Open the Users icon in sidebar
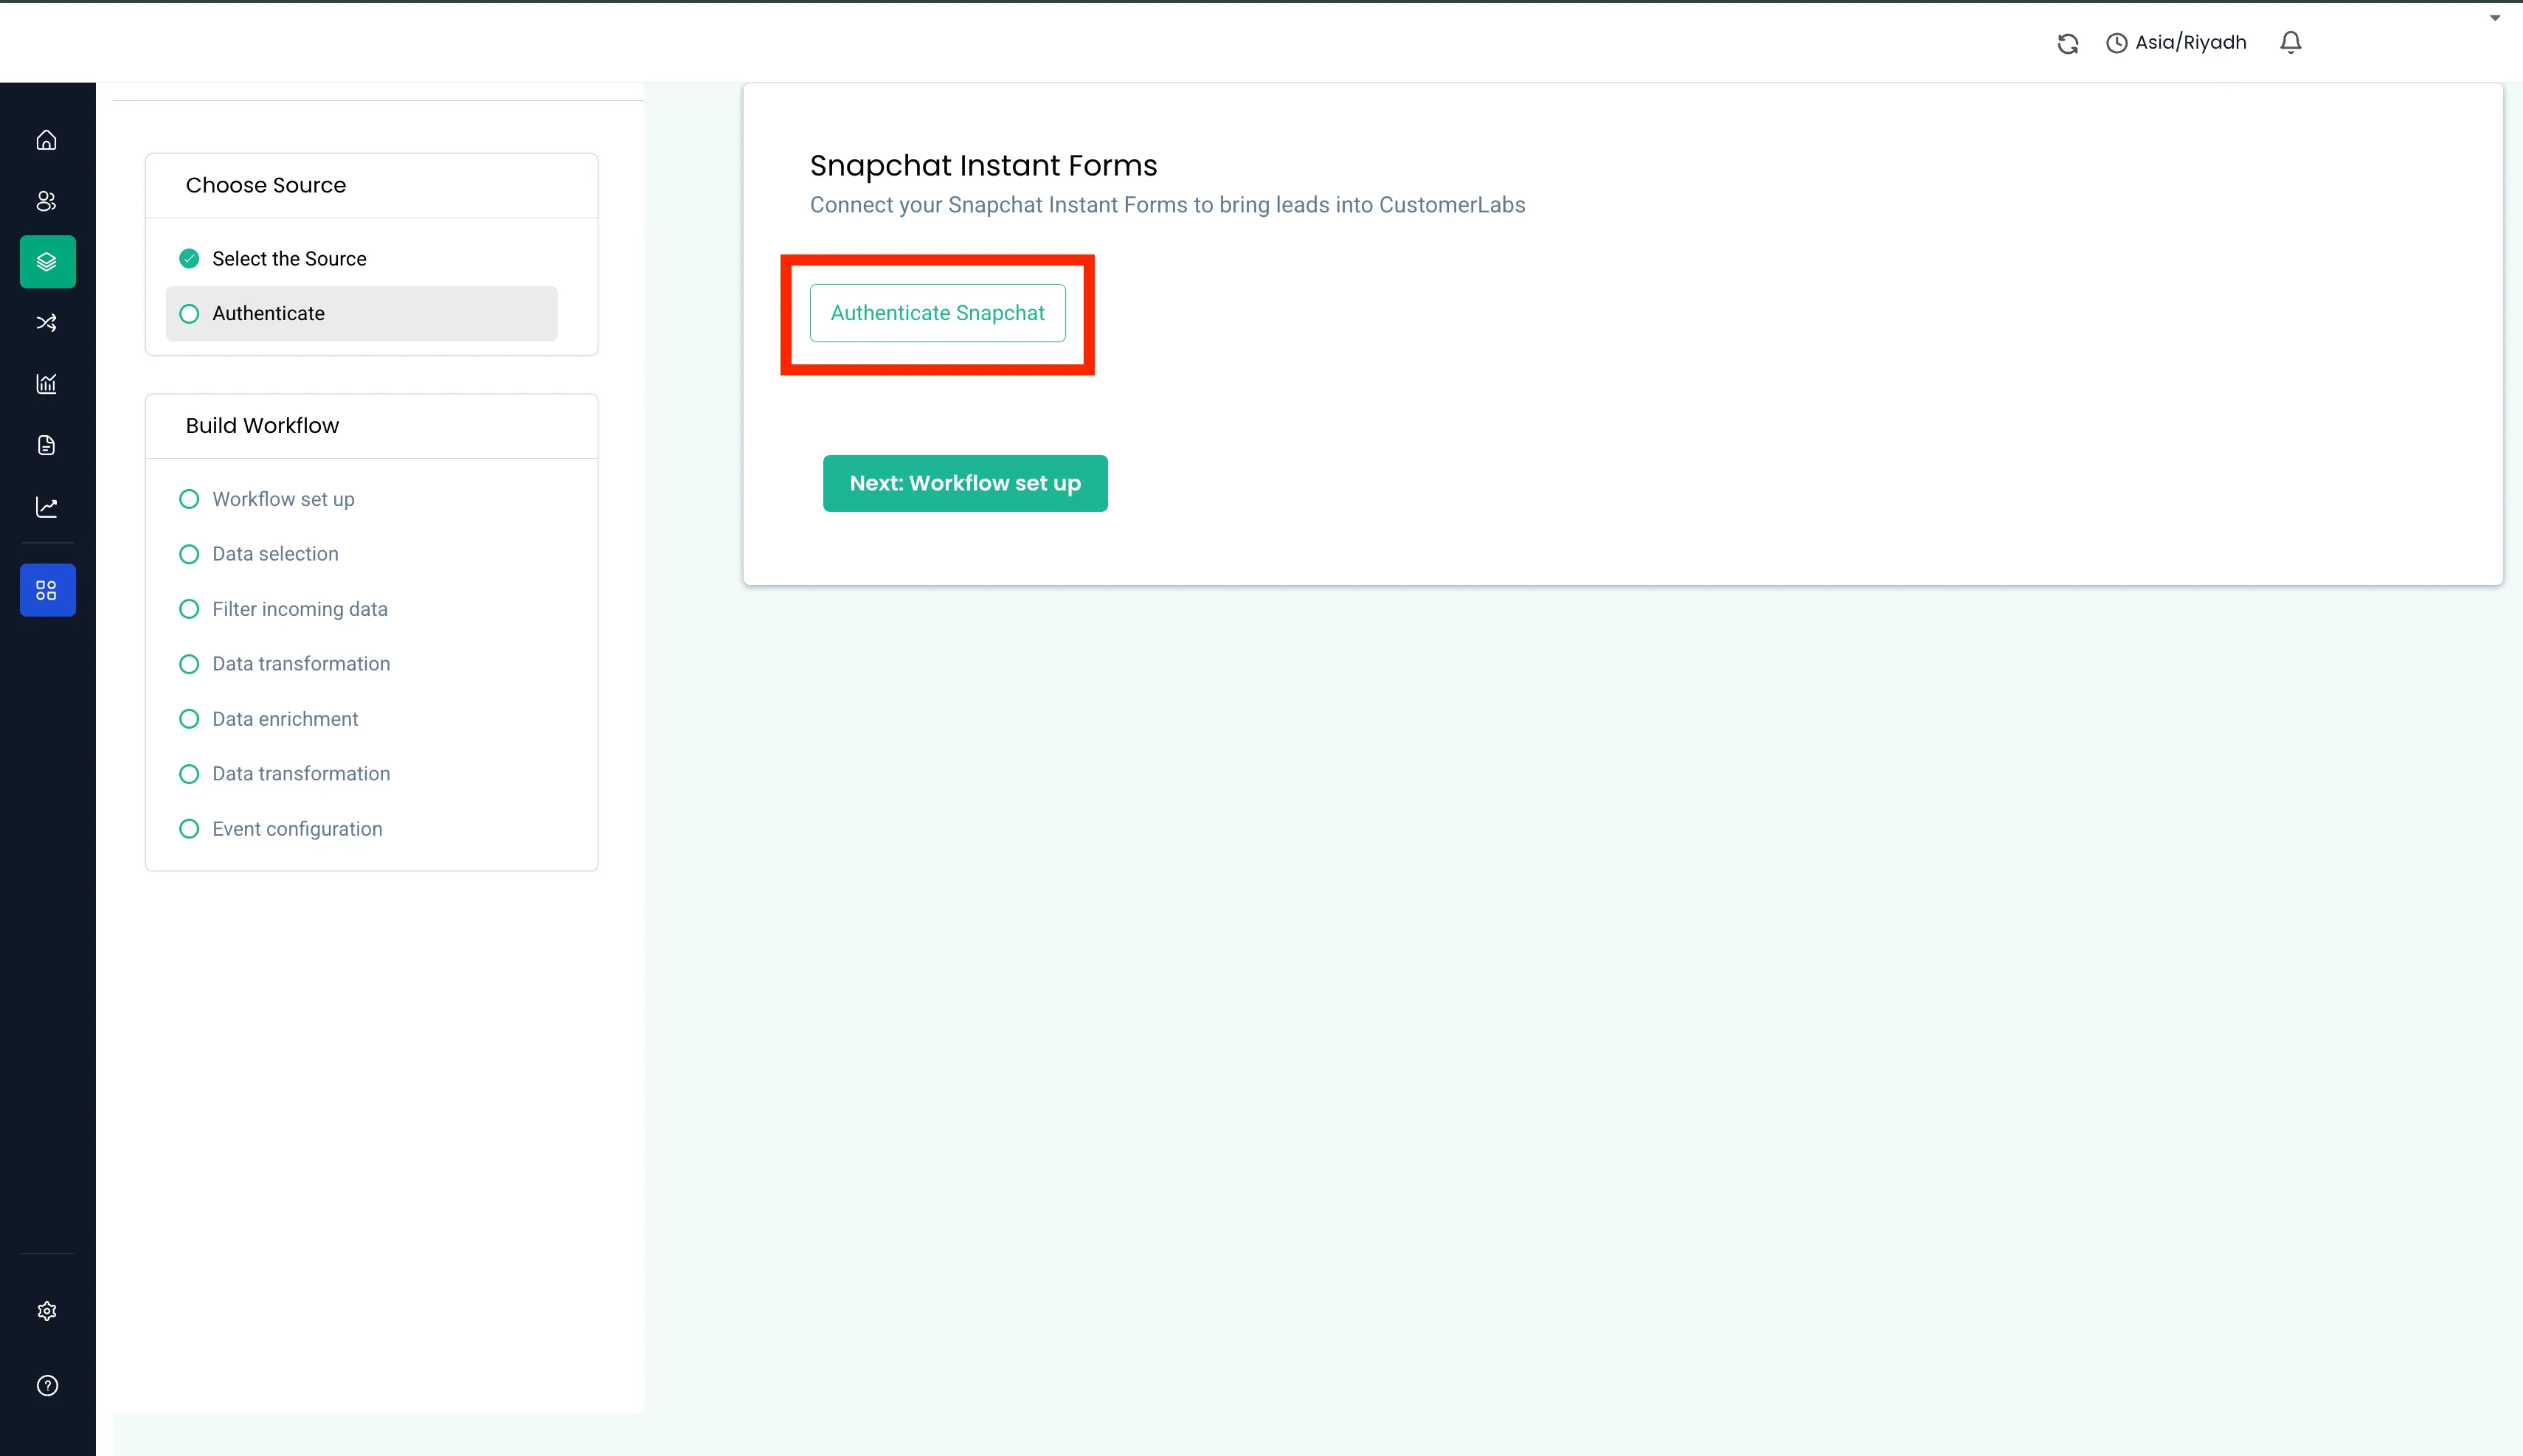 (47, 201)
